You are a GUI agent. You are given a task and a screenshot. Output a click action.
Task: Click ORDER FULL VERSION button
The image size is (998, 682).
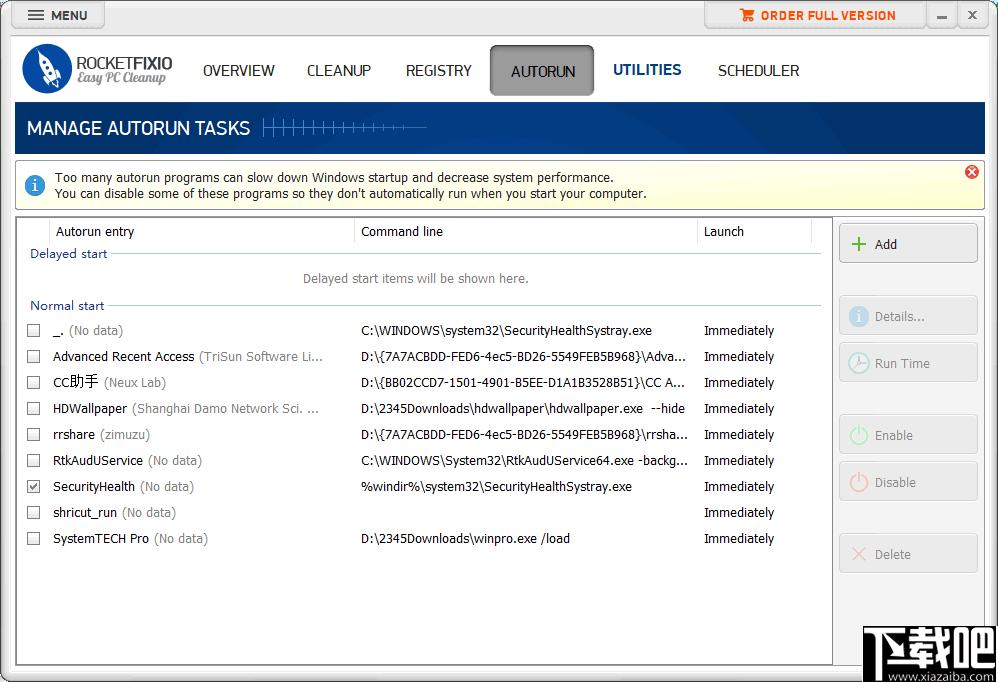click(x=817, y=15)
